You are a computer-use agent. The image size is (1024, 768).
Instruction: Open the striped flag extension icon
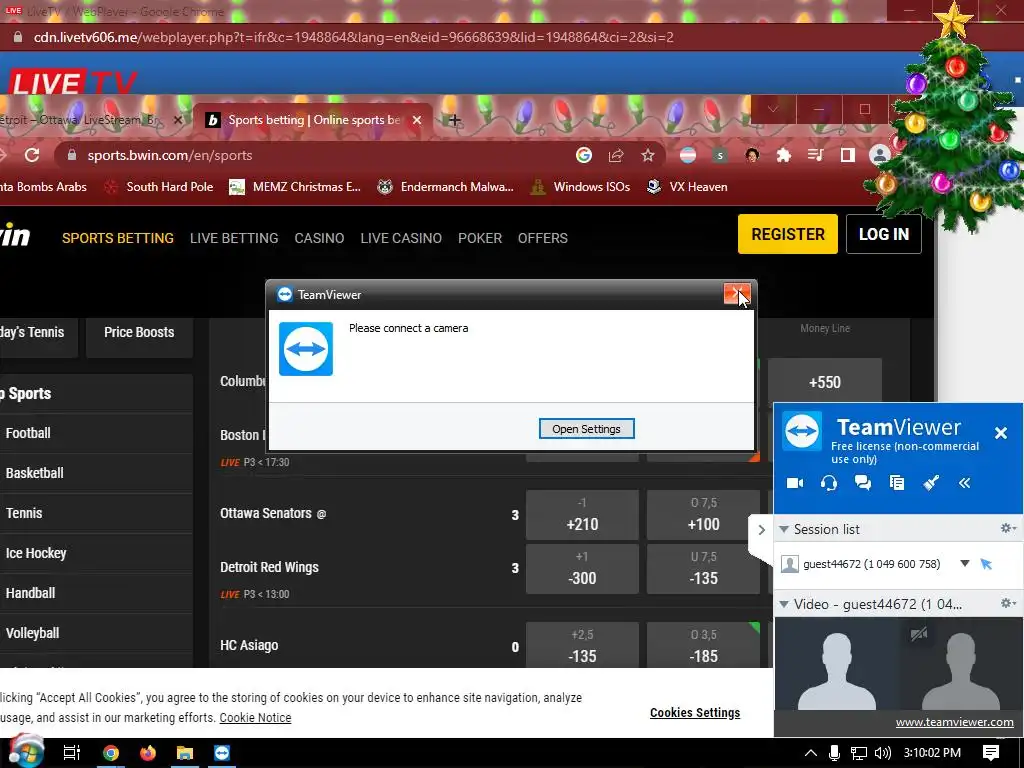[688, 155]
